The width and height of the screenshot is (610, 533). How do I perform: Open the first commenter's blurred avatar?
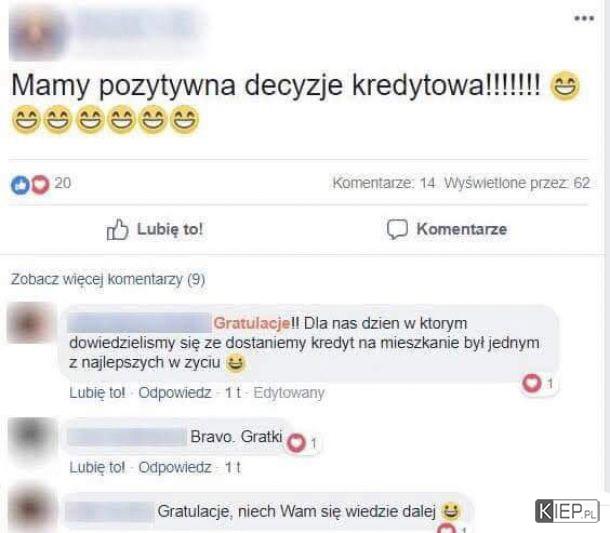[x=31, y=323]
